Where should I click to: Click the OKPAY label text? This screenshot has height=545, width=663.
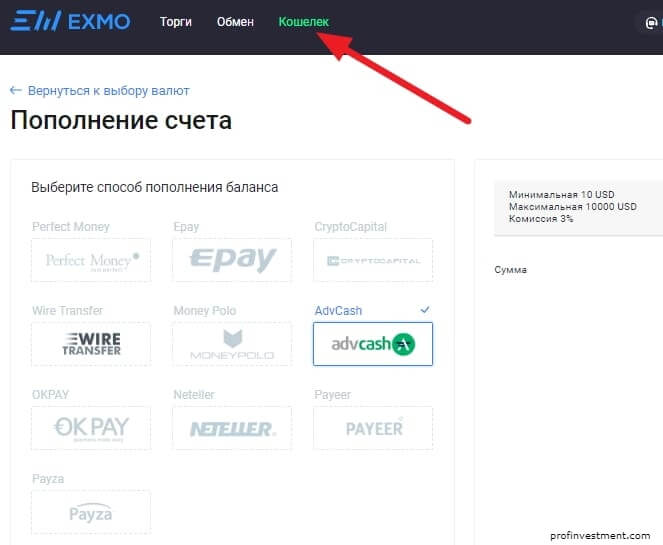tap(50, 394)
